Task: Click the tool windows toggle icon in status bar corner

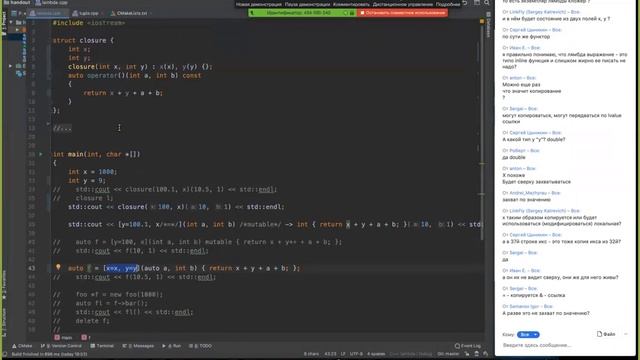Action: tap(4, 354)
